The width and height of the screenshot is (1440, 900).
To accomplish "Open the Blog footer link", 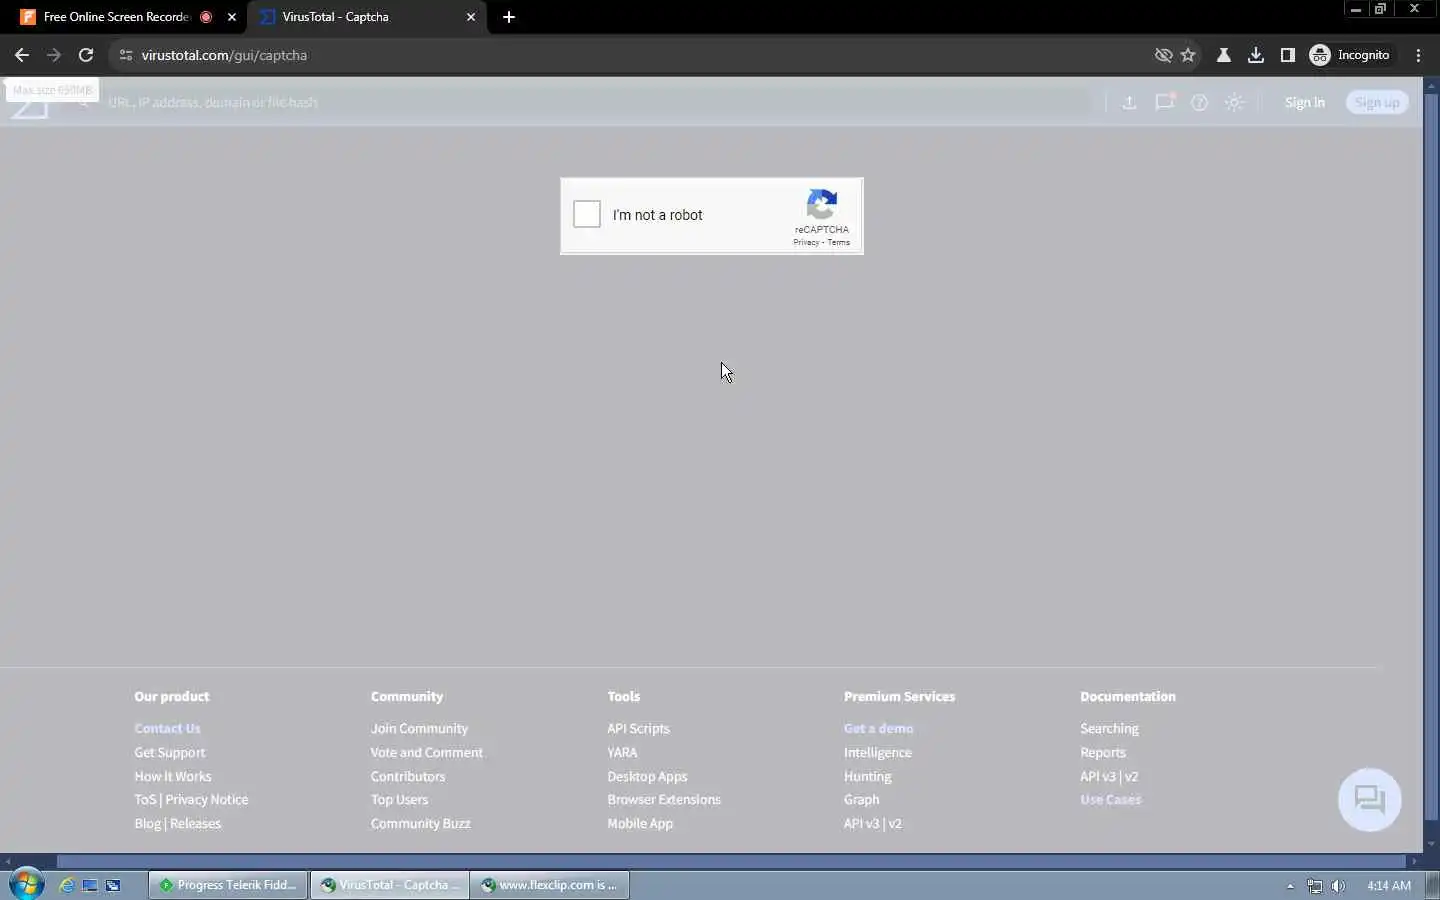I will 147,824.
